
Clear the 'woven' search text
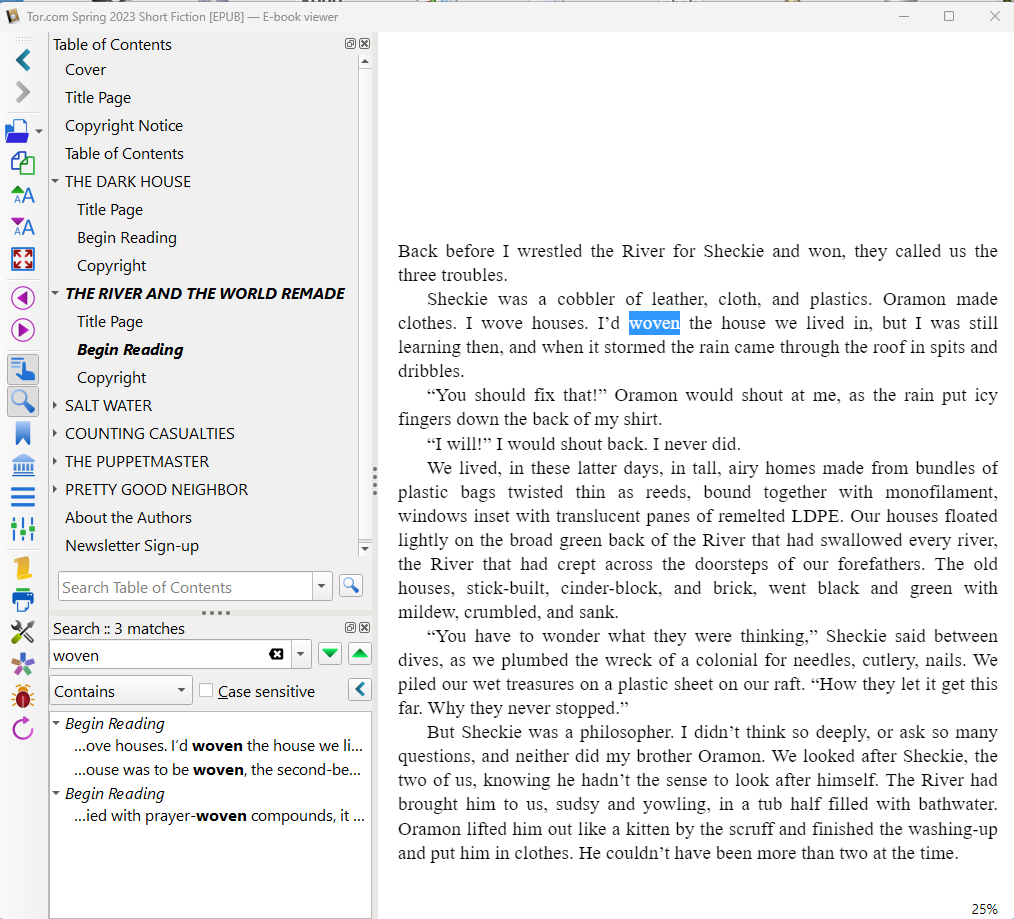276,654
